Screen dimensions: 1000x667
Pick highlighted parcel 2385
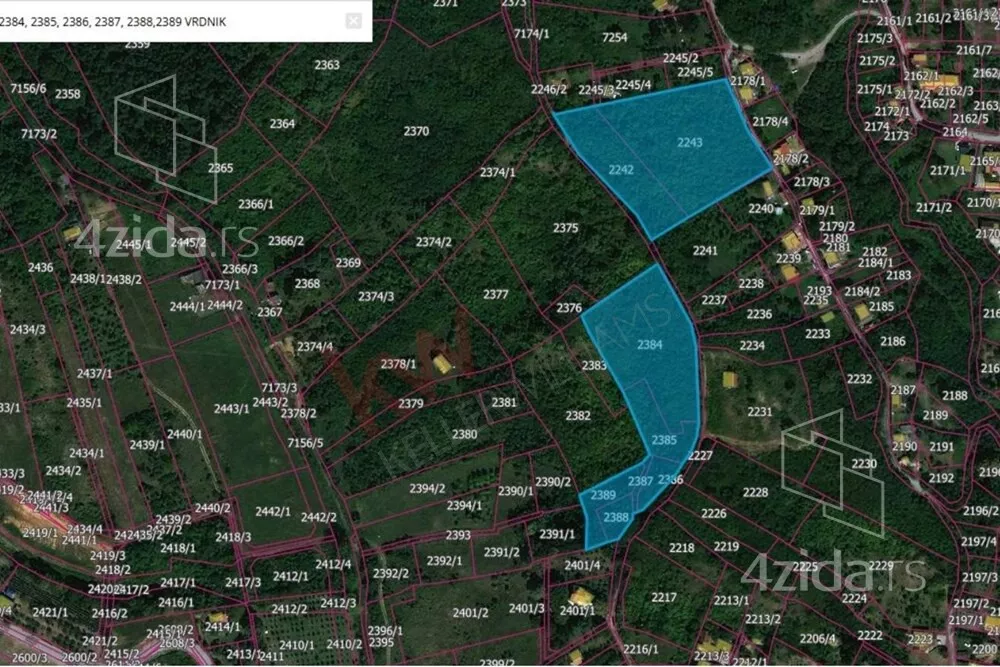tap(664, 440)
